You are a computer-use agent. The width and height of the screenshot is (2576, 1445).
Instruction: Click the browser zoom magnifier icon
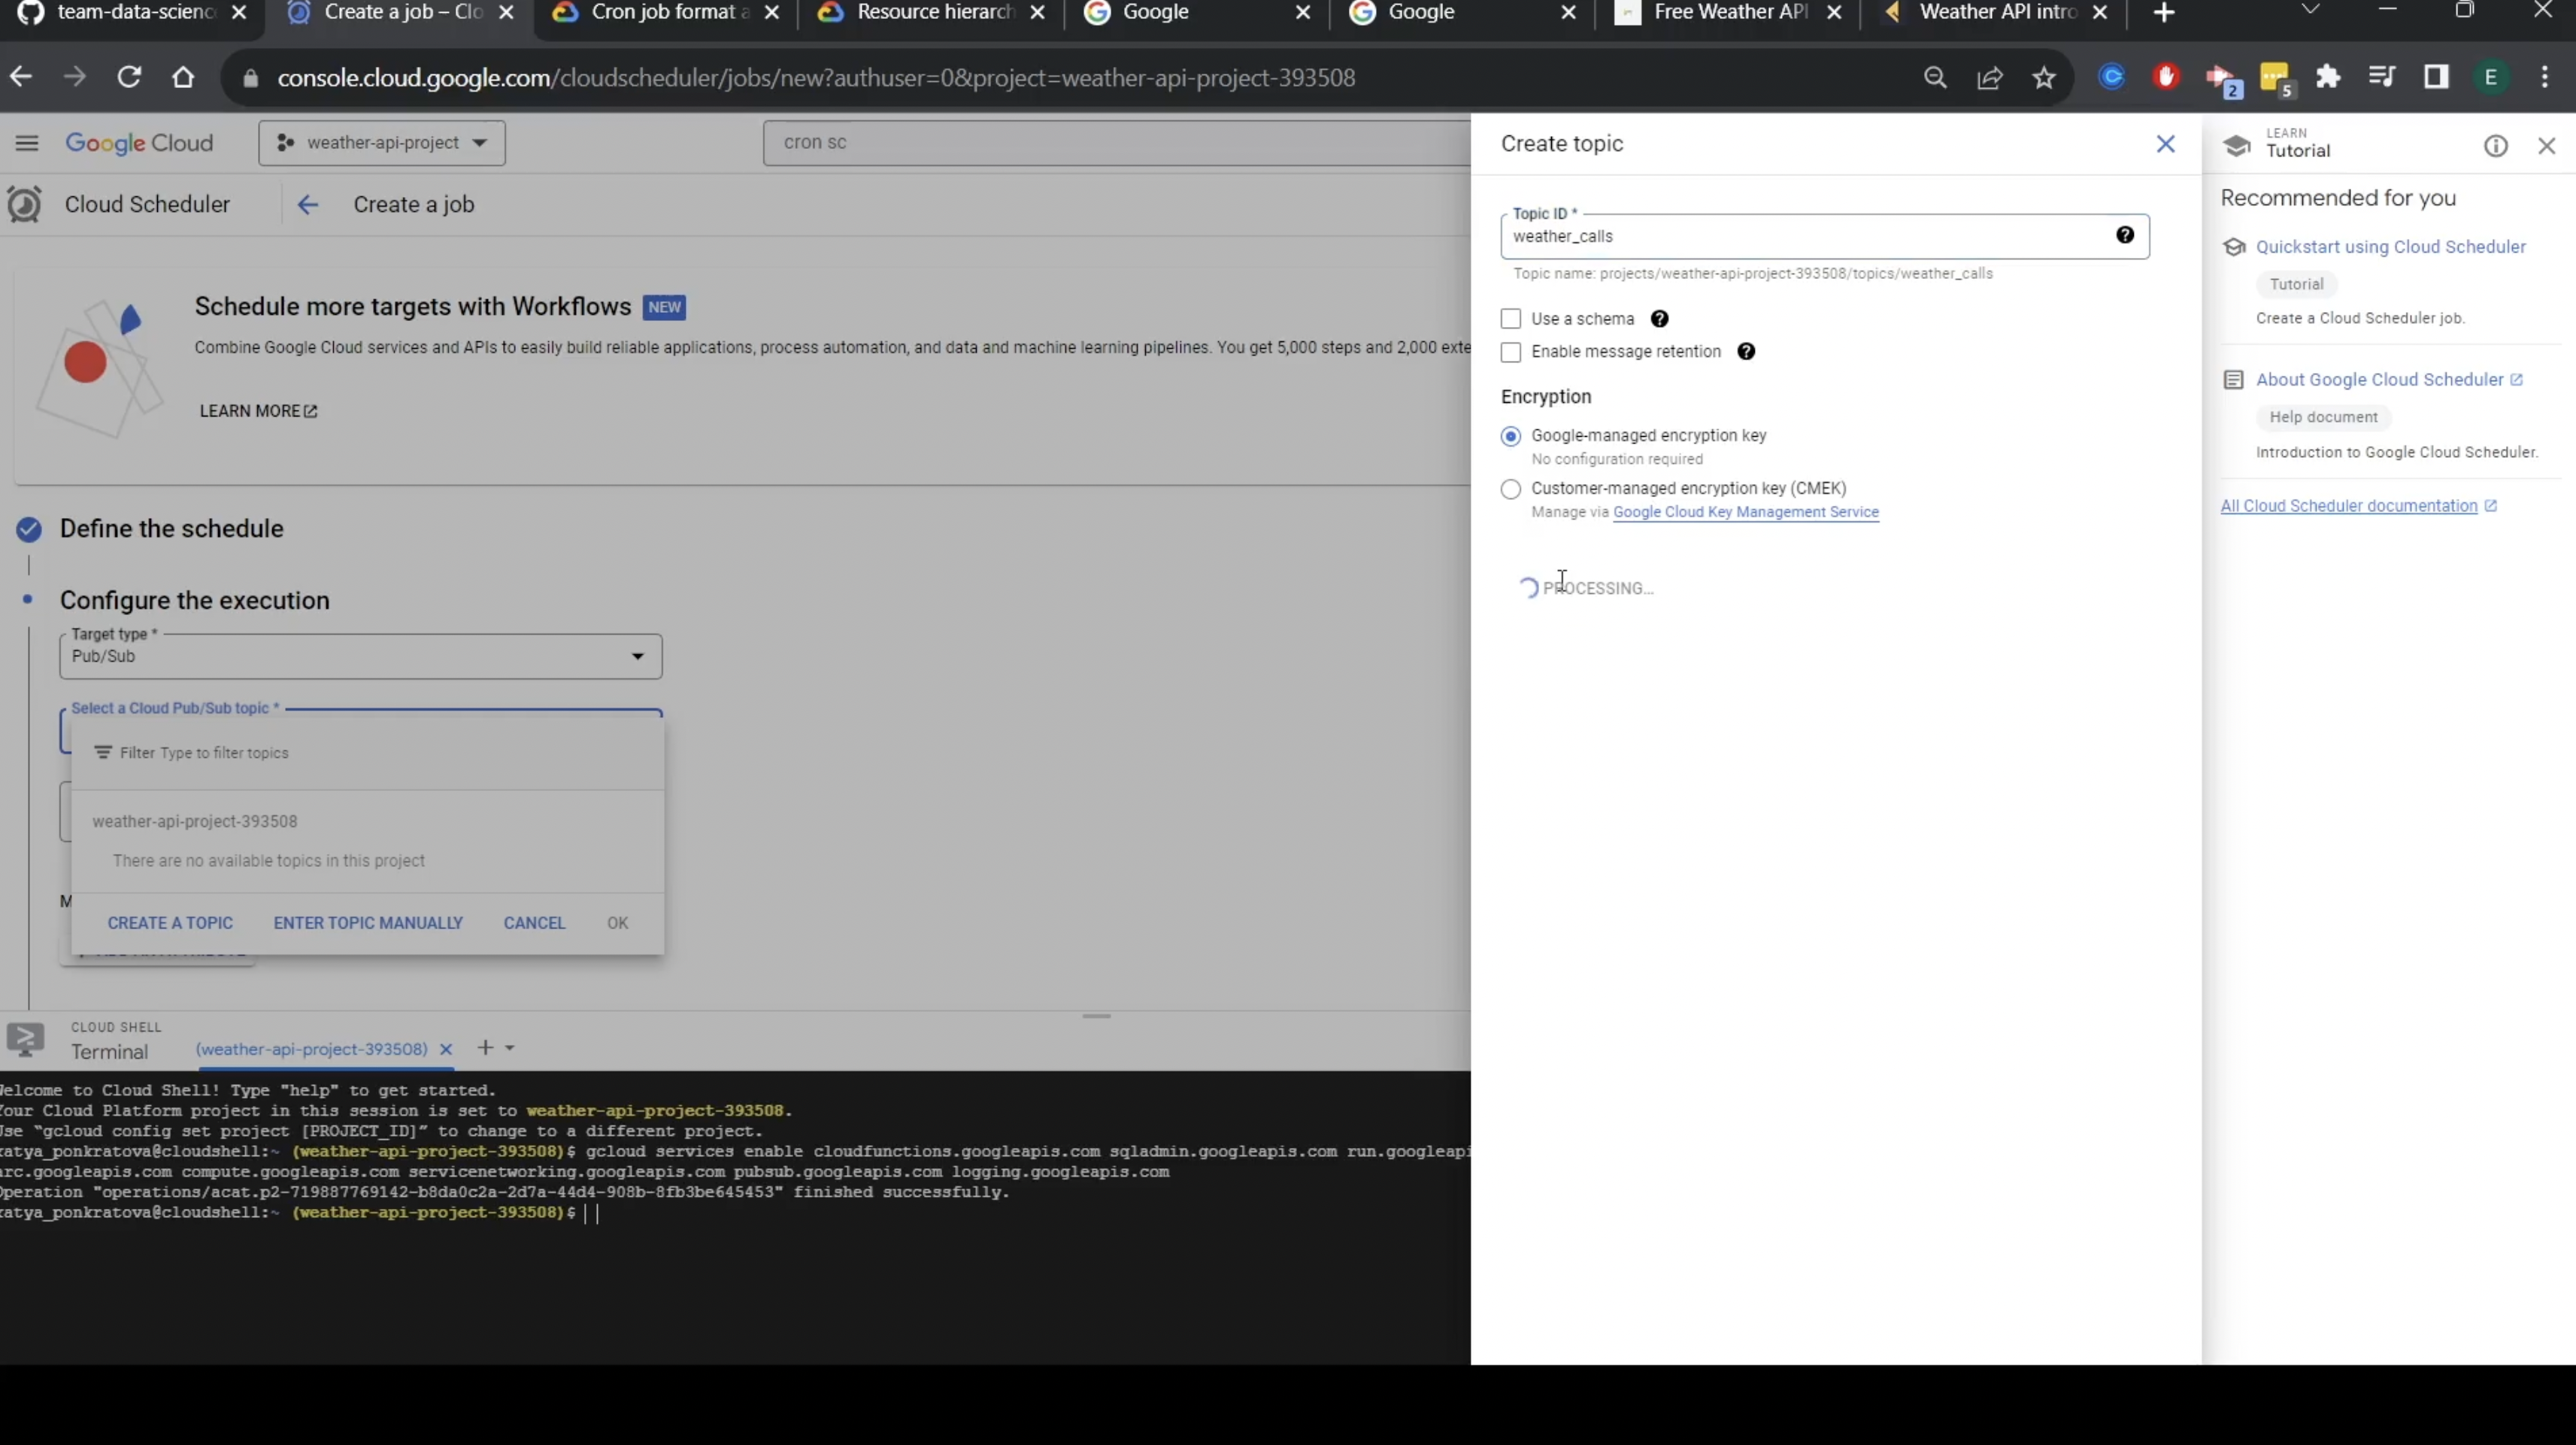1935,77
